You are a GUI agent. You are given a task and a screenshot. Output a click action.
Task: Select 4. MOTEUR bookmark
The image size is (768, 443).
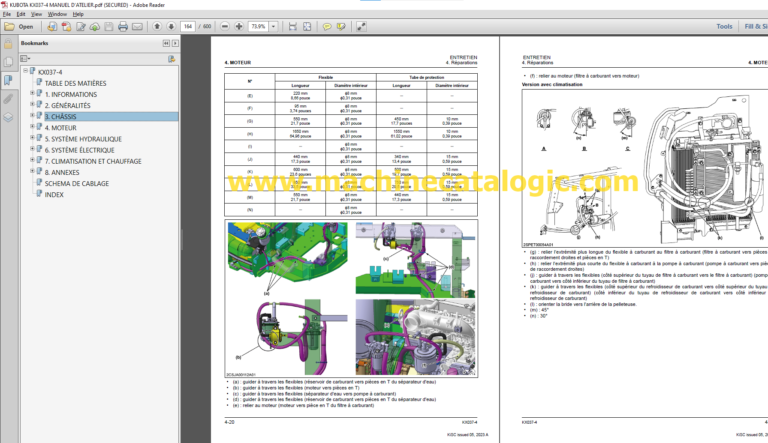[x=61, y=128]
